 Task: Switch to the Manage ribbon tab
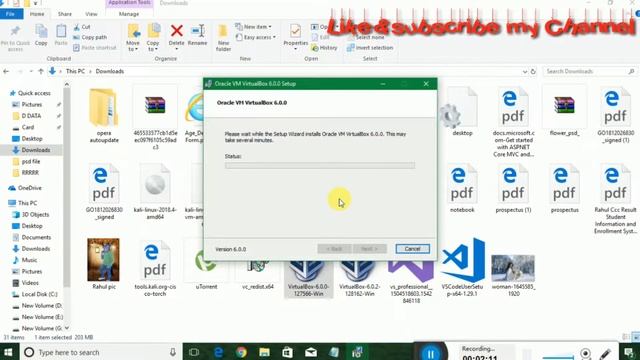point(129,14)
